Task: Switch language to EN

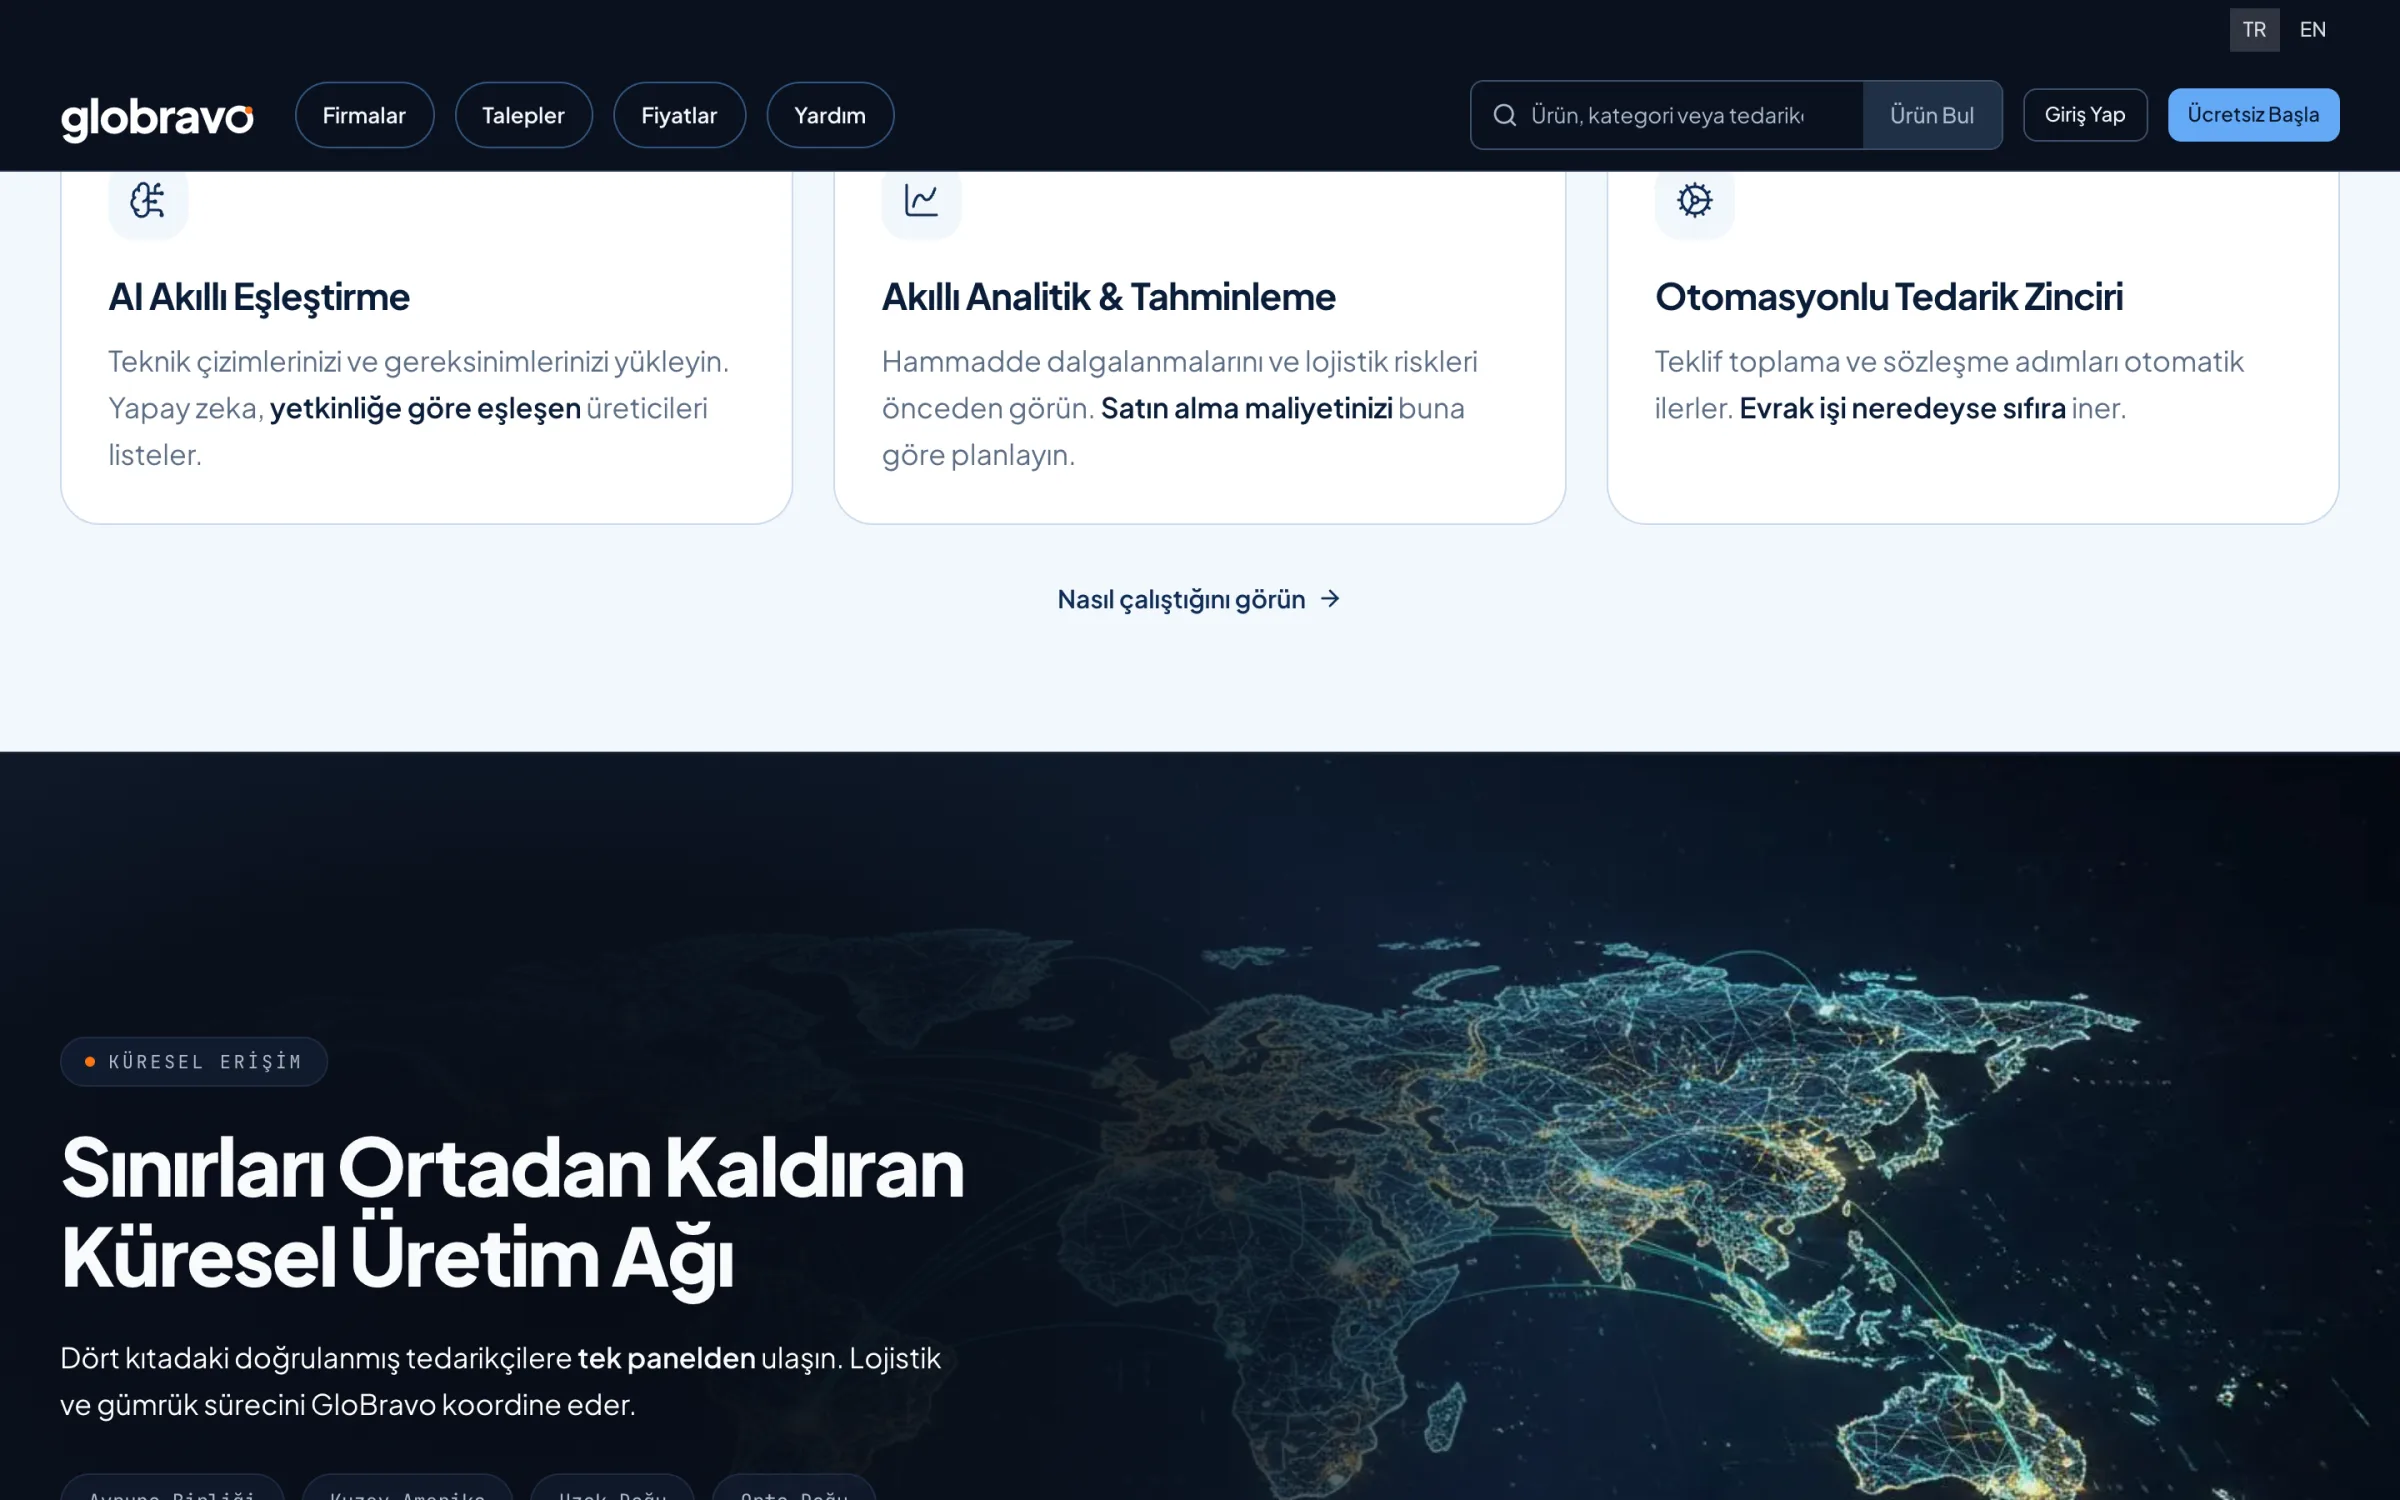Action: tap(2312, 30)
